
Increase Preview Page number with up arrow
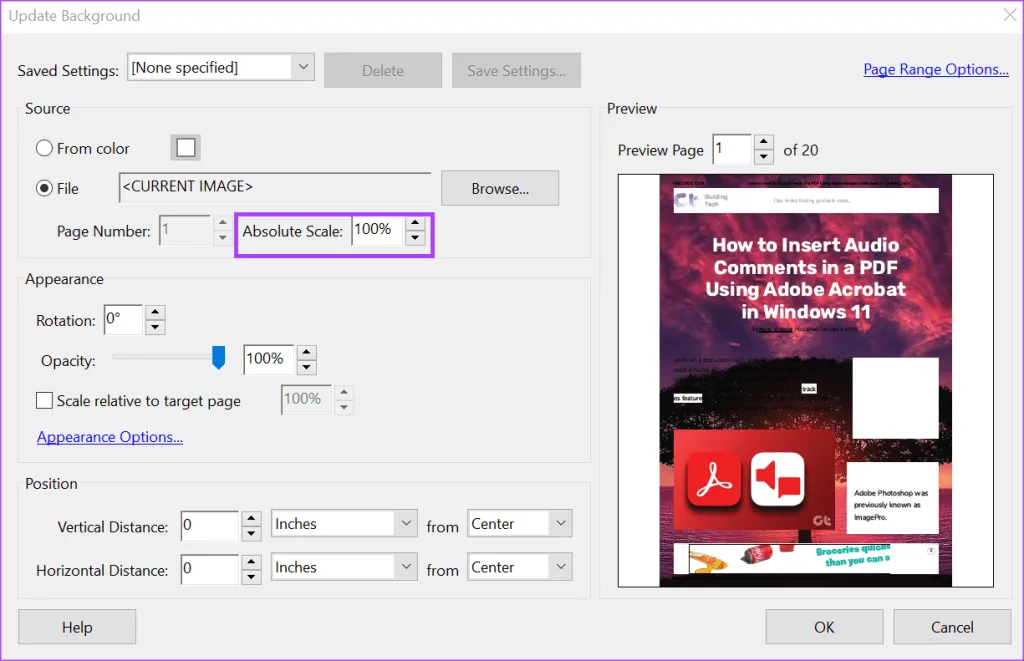(764, 142)
